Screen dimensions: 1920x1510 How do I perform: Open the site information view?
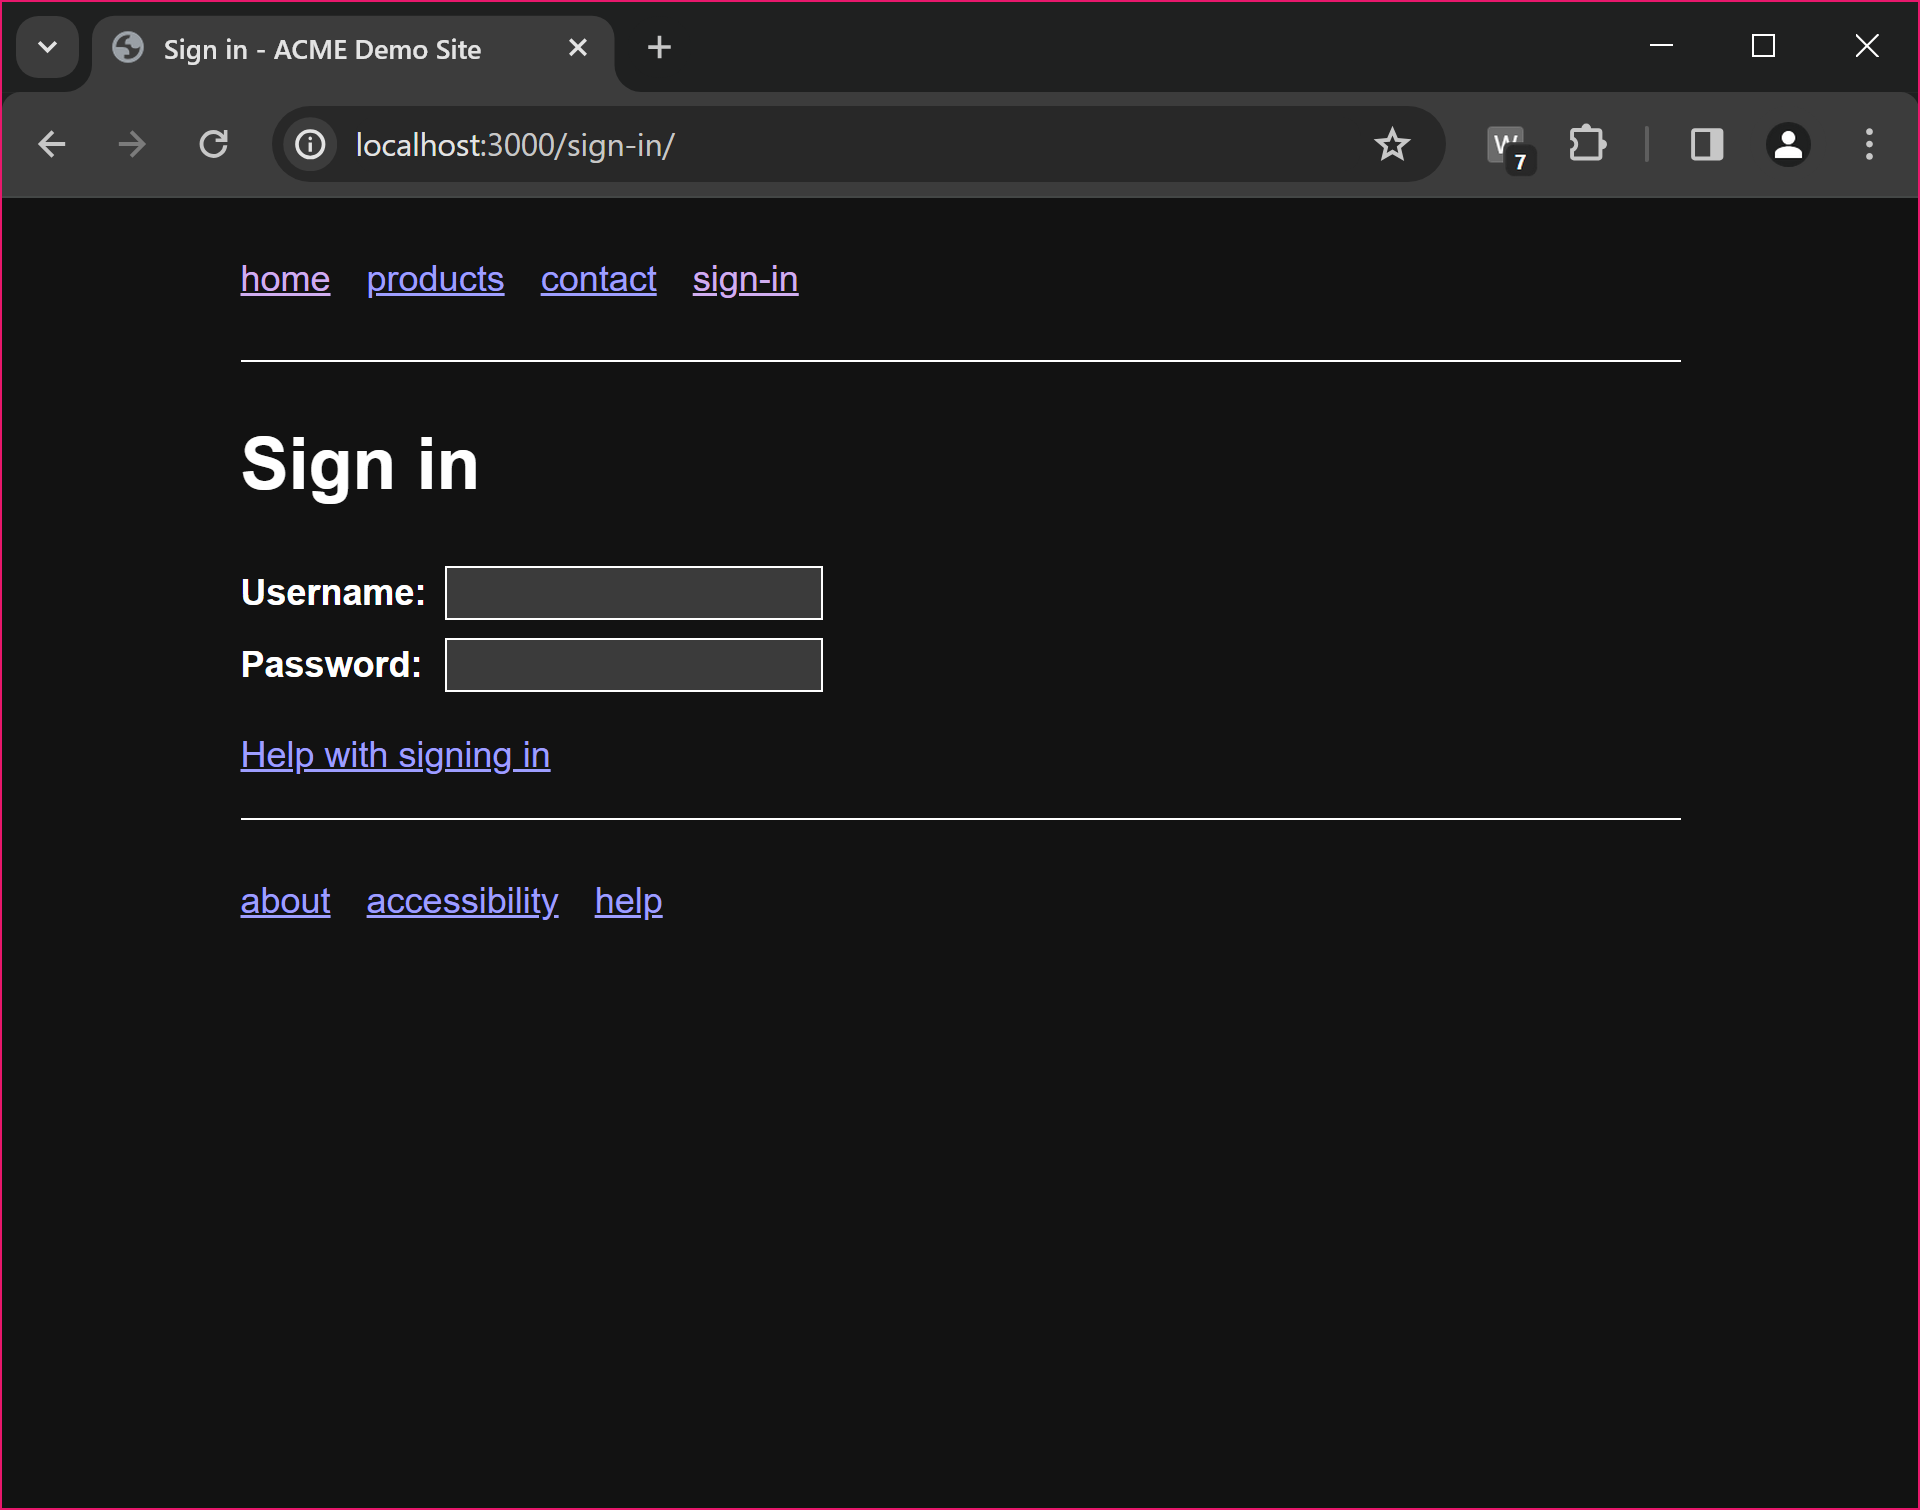(308, 144)
